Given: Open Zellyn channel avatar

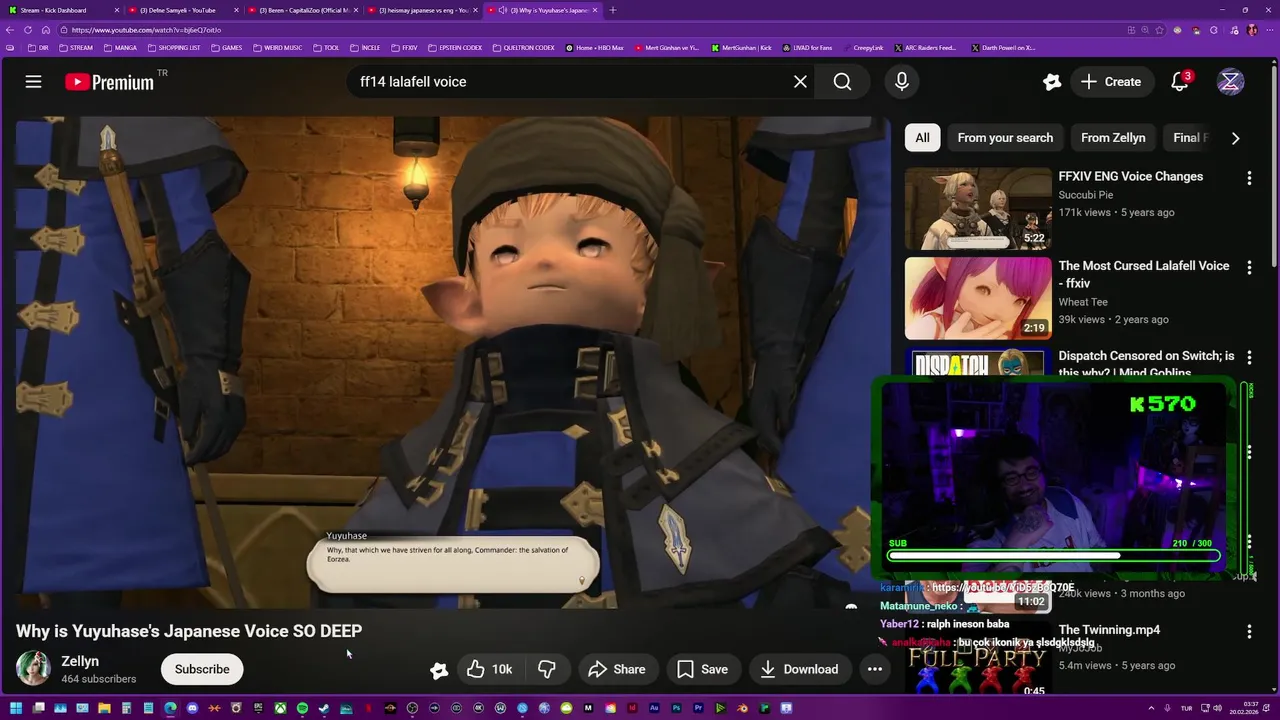Looking at the screenshot, I should pos(33,669).
